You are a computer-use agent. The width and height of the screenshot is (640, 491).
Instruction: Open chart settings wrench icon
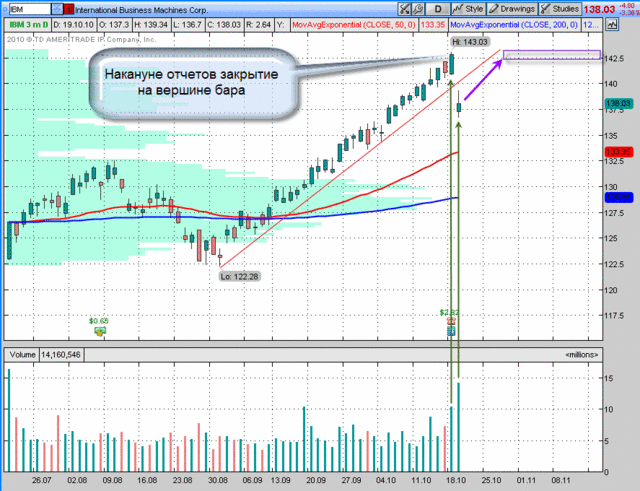point(418,9)
